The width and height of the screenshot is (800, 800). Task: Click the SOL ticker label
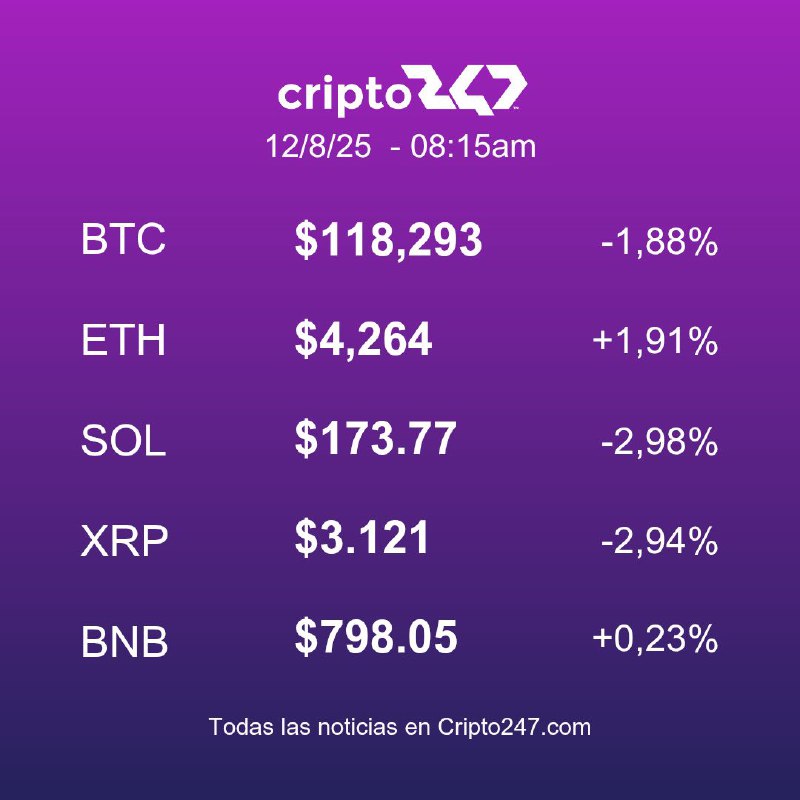point(123,441)
